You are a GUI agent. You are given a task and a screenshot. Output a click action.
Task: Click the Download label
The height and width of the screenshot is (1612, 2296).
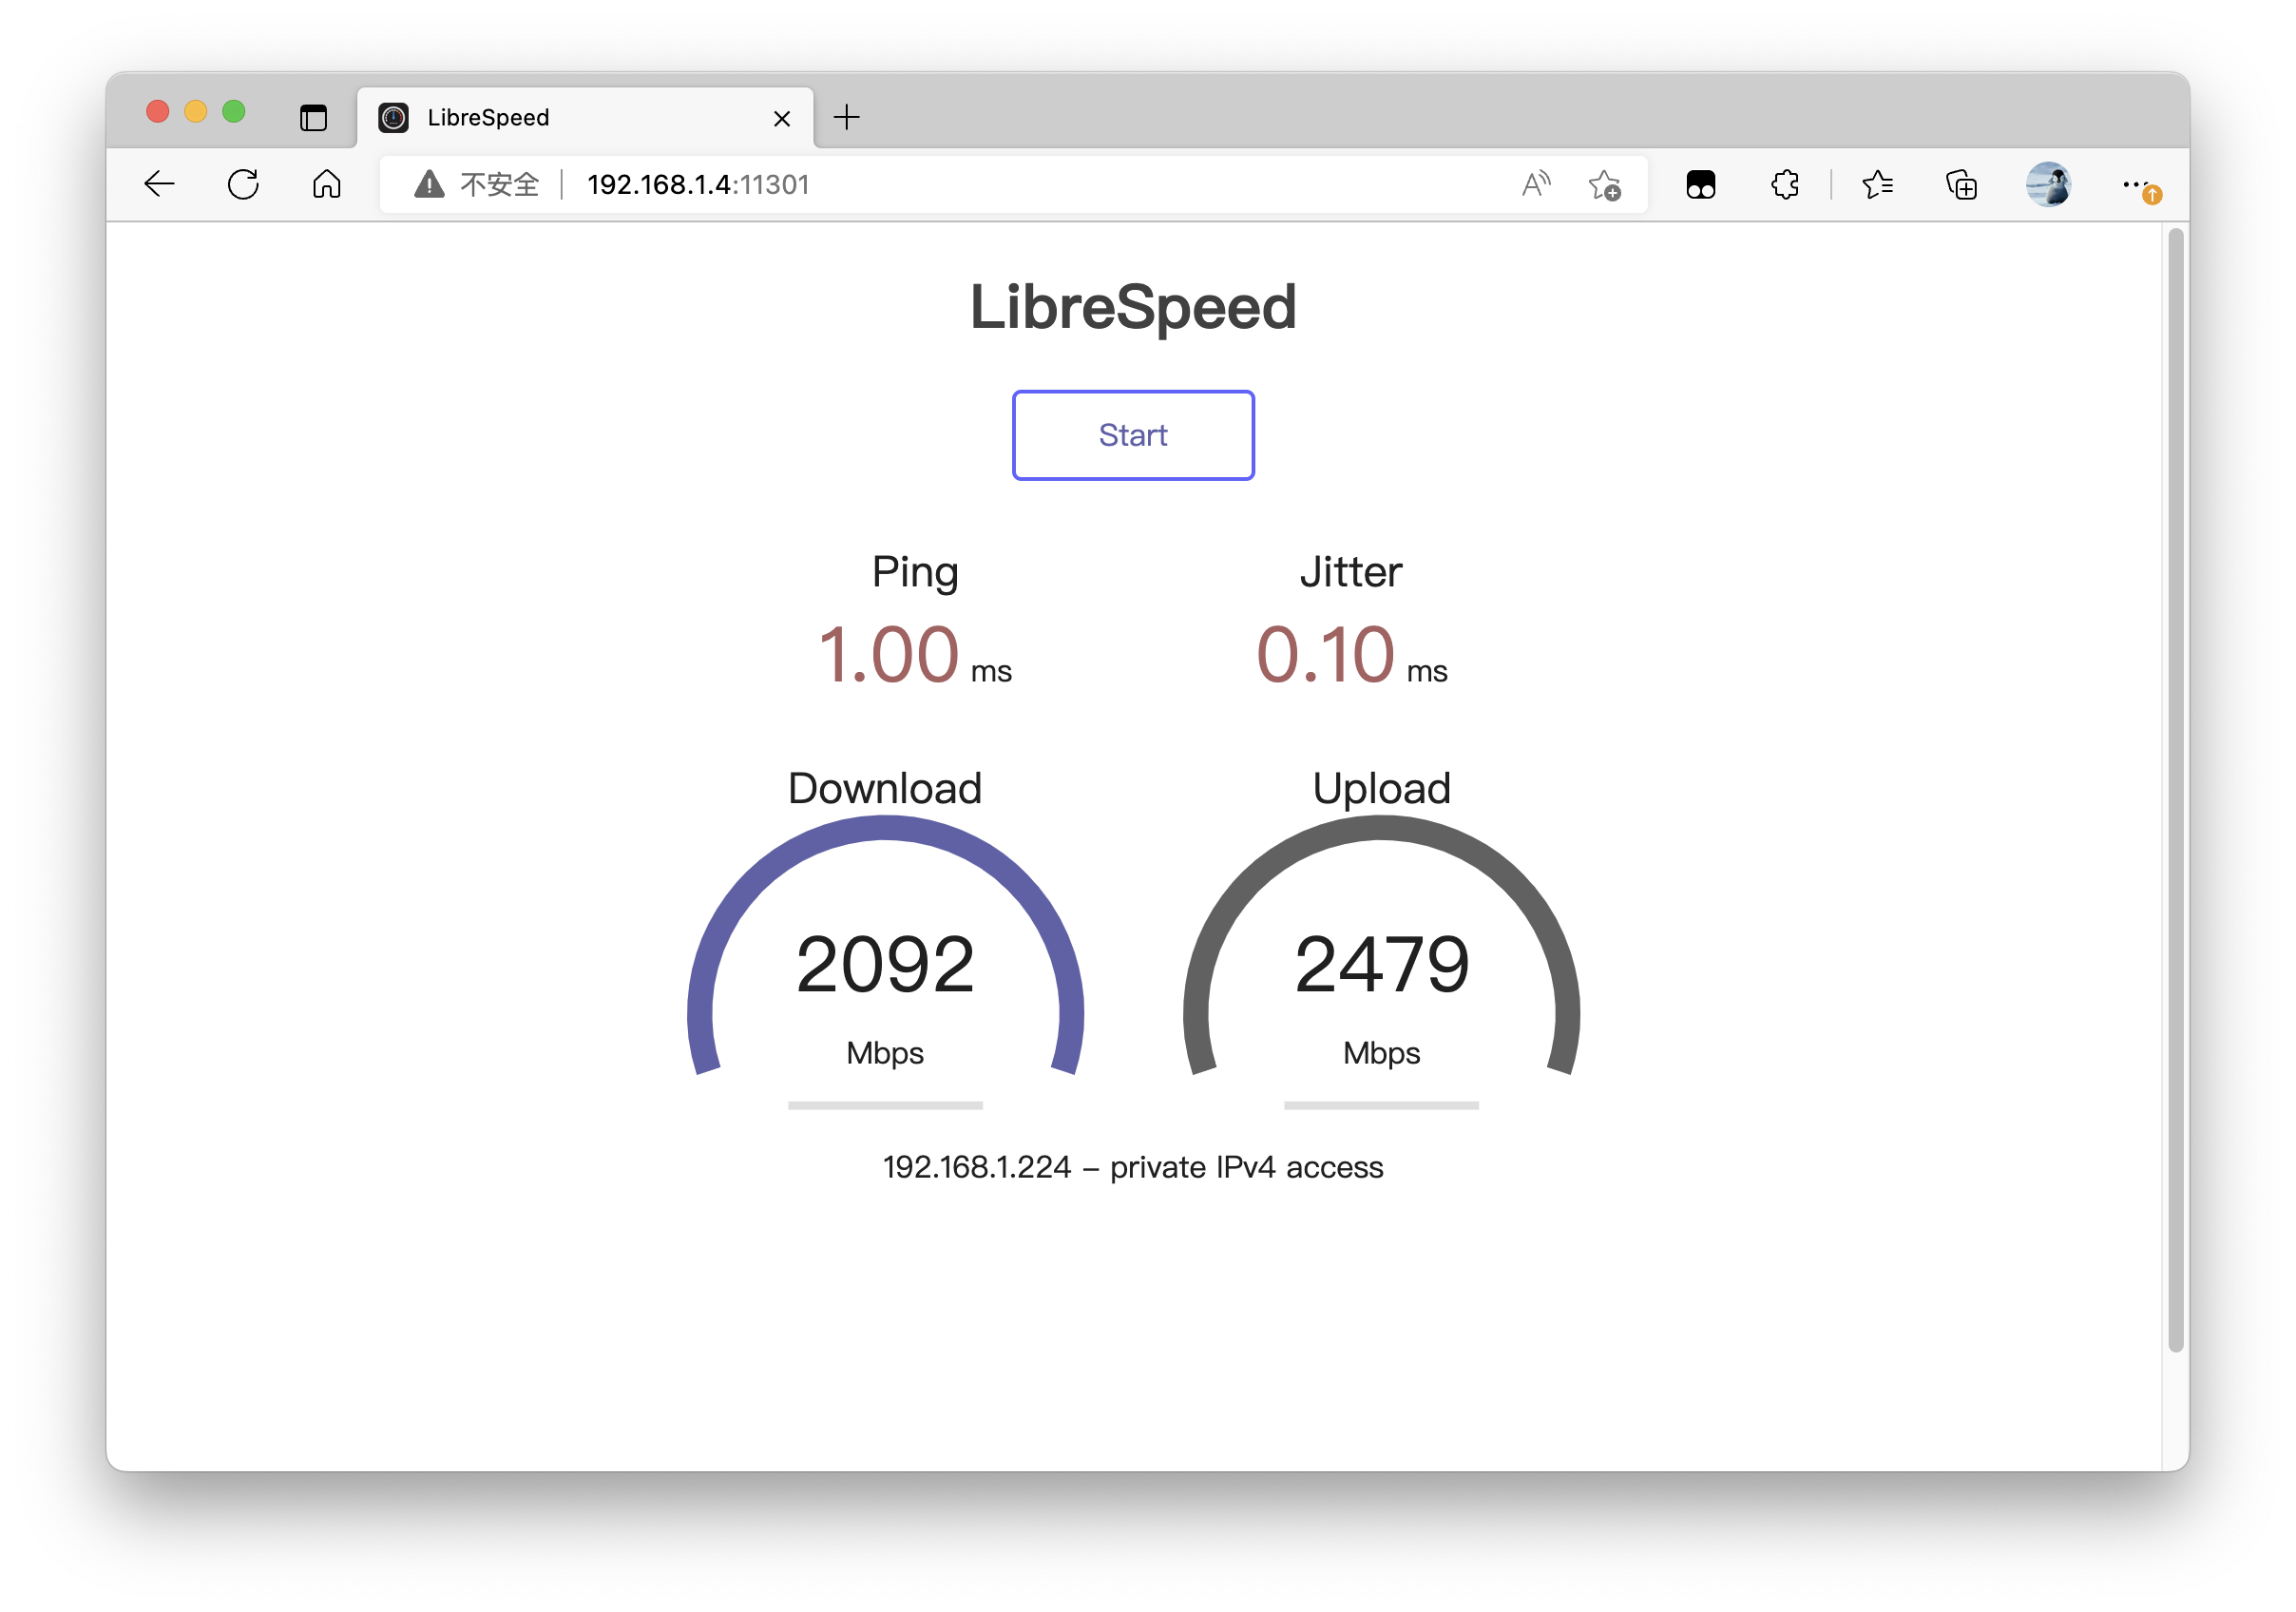coord(885,788)
